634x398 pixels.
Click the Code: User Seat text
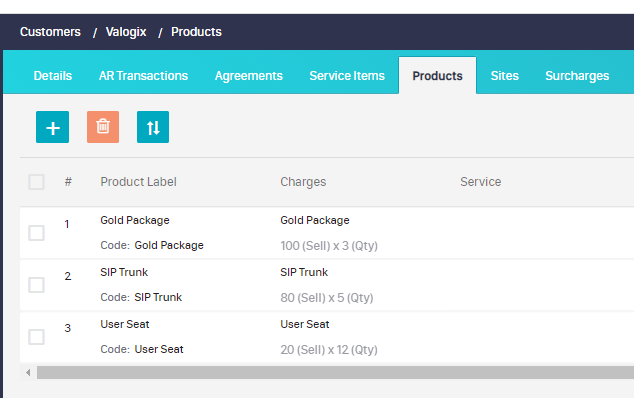(142, 349)
